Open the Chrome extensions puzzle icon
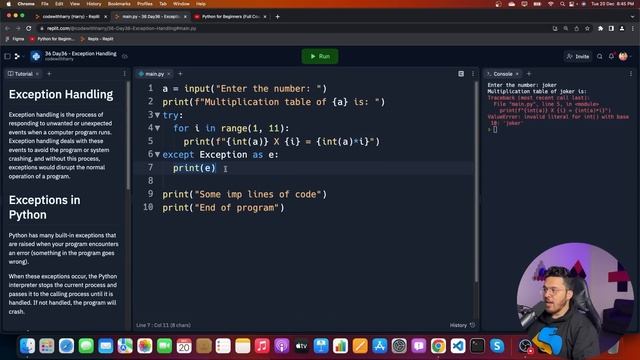640x360 pixels. (600, 29)
